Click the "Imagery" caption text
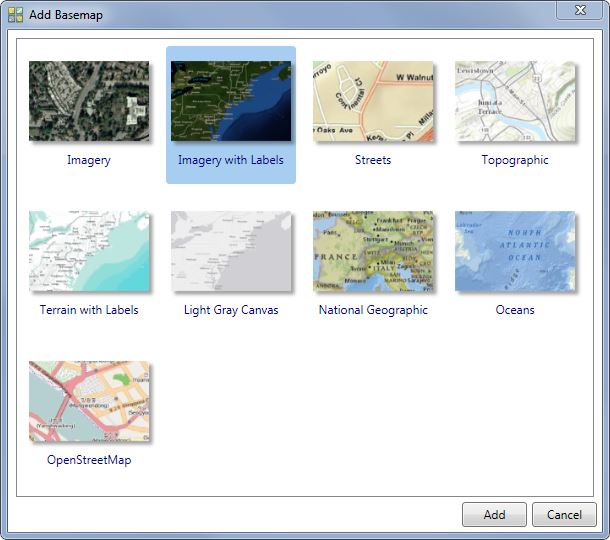Screen dimensions: 610x540 (89, 160)
